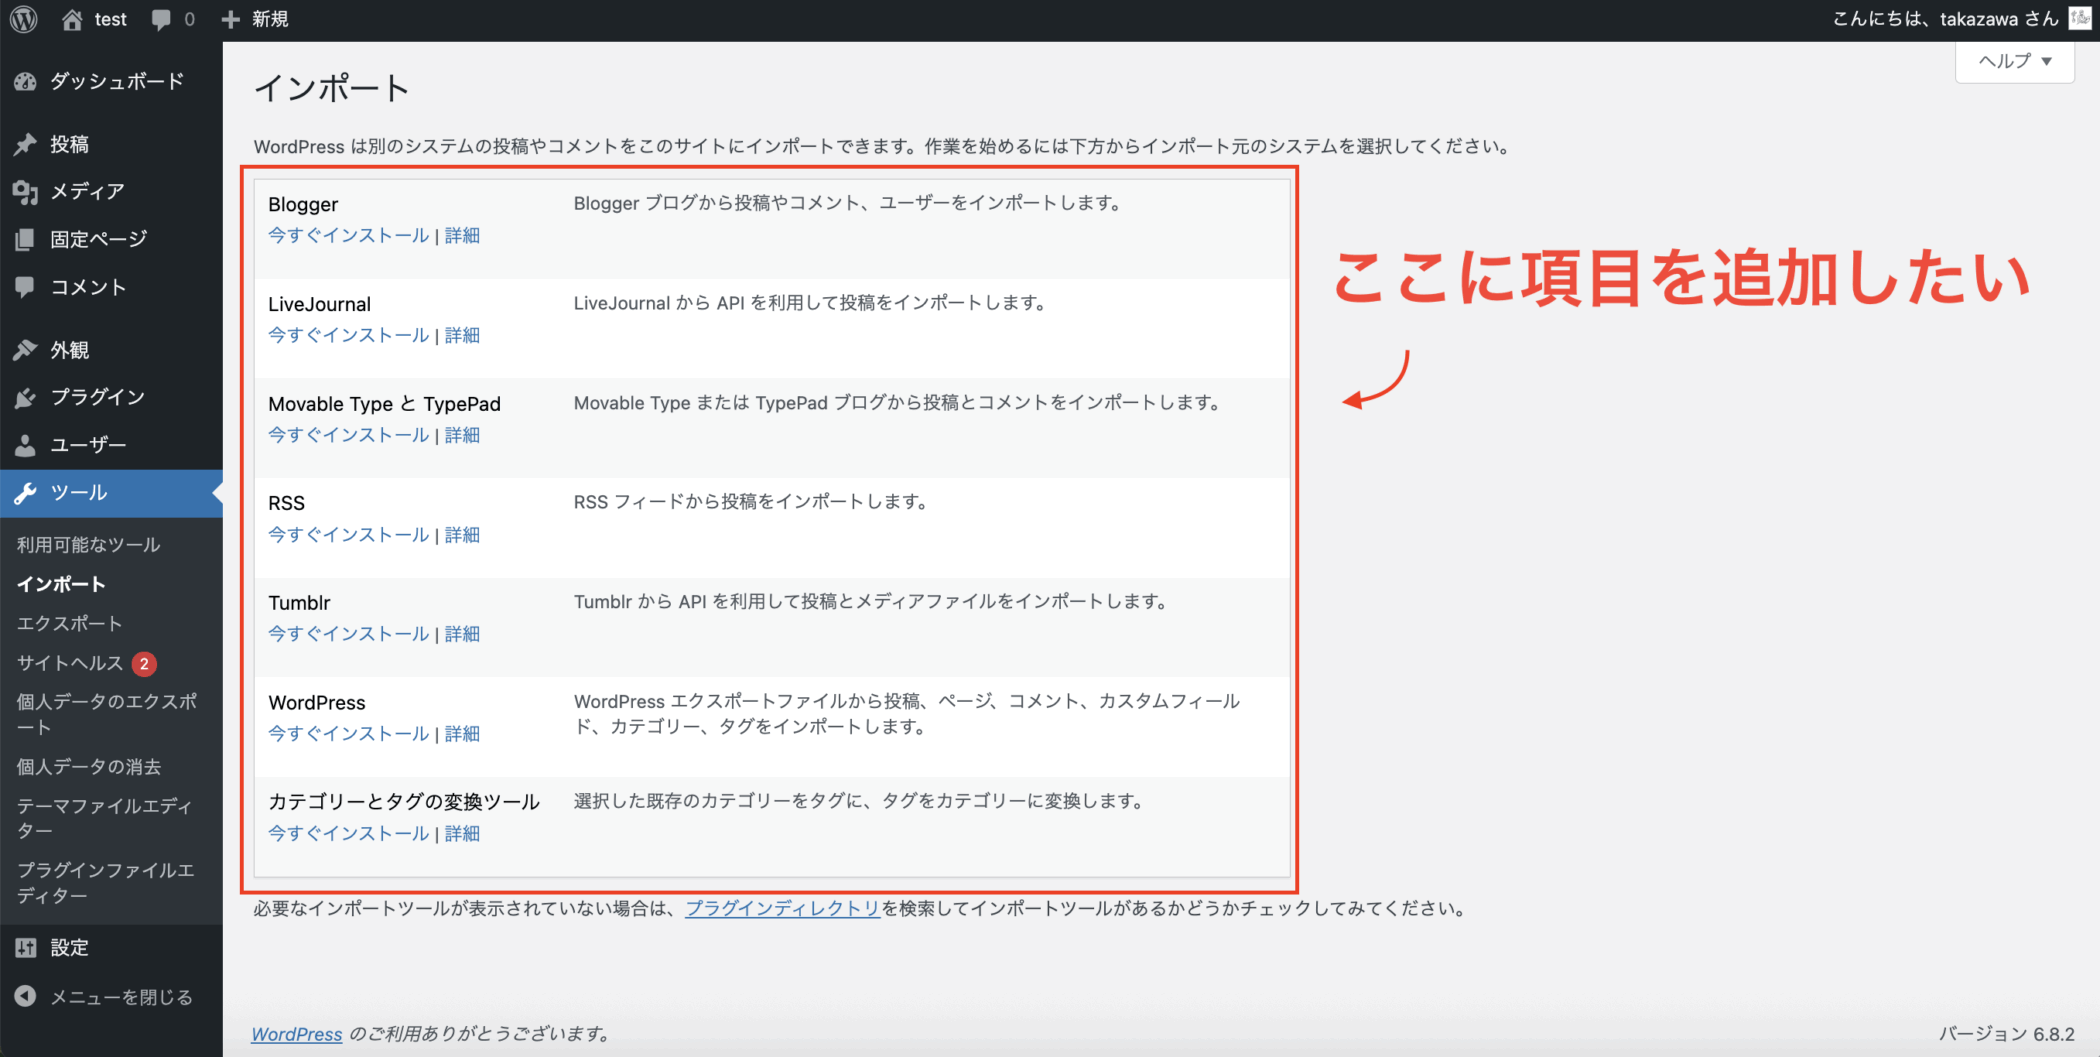Click the WordPress link in footer
This screenshot has width=2100, height=1057.
click(x=296, y=1034)
